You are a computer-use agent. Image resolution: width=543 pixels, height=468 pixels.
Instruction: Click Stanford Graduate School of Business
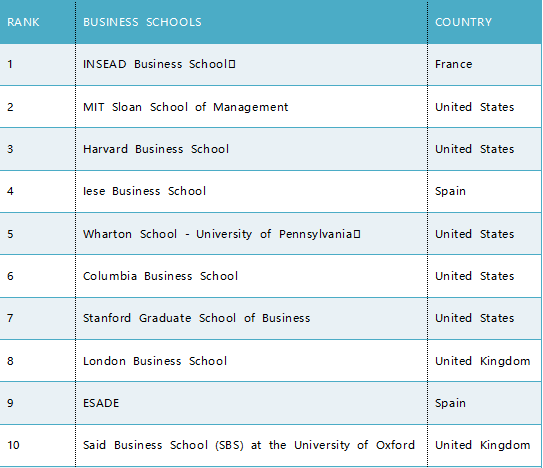(x=196, y=318)
